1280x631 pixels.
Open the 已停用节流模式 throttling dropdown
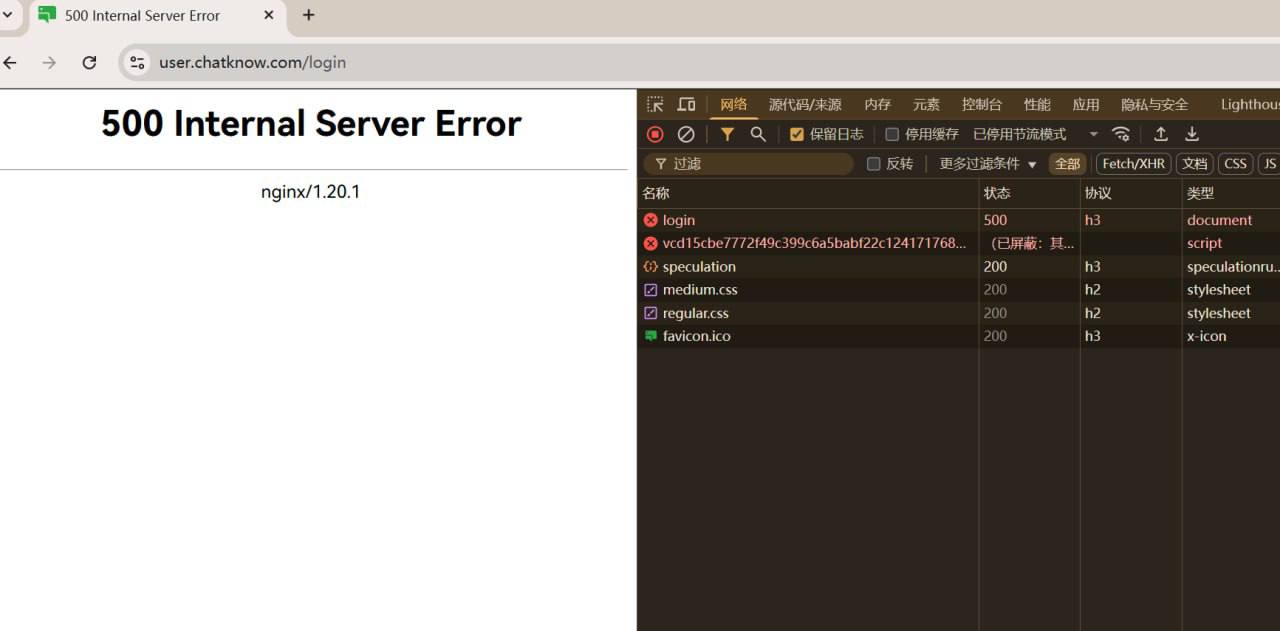[x=1035, y=134]
